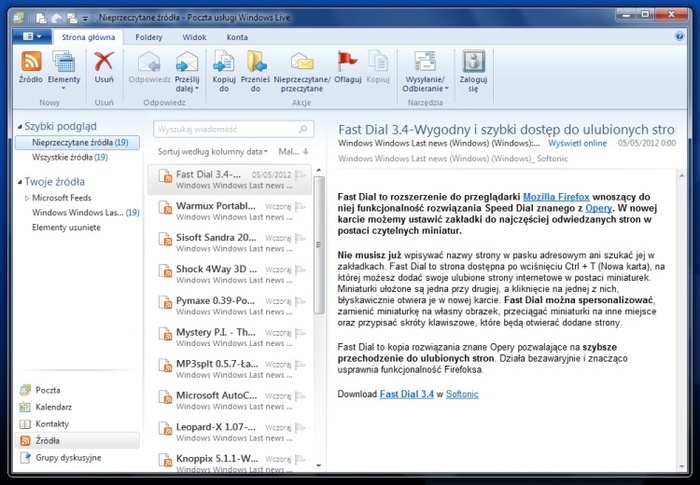Switch to Widok ribbon tab

(194, 37)
